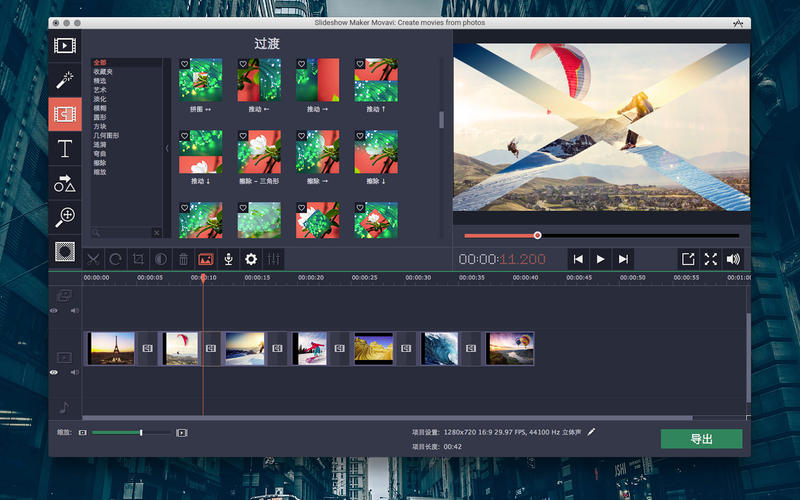Click the Rotate clip tool
Image resolution: width=800 pixels, height=500 pixels.
pos(115,259)
